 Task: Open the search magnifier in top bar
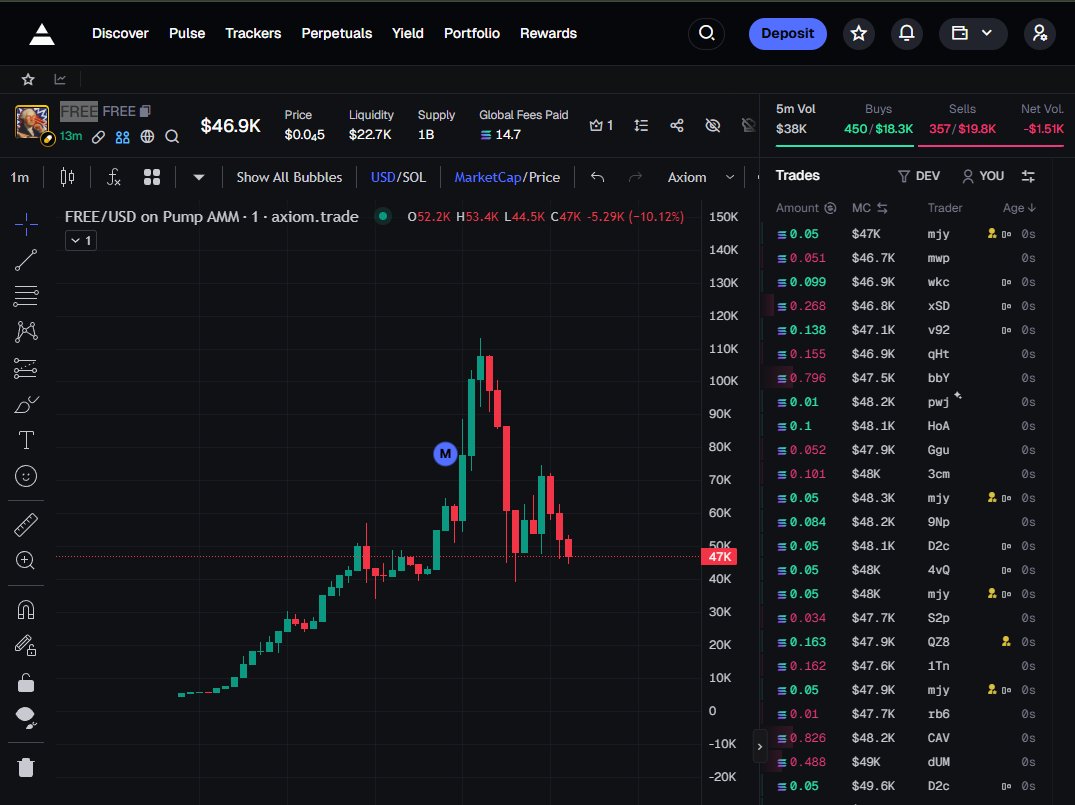(706, 33)
